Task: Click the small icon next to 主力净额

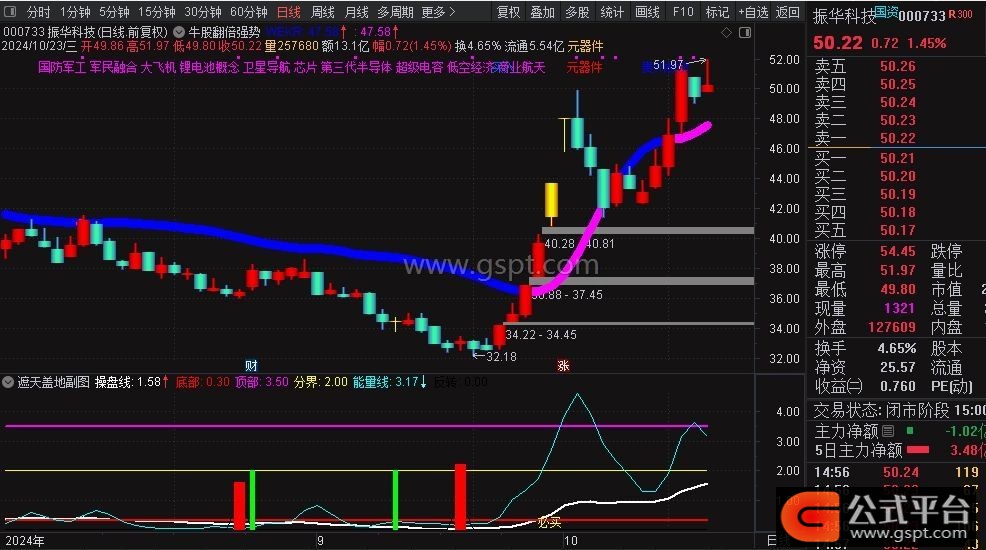Action: pos(888,431)
